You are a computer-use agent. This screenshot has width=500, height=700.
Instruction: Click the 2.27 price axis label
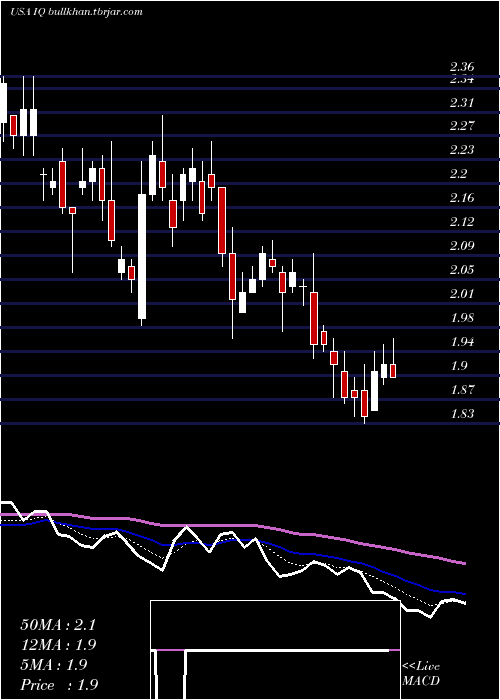tap(462, 125)
